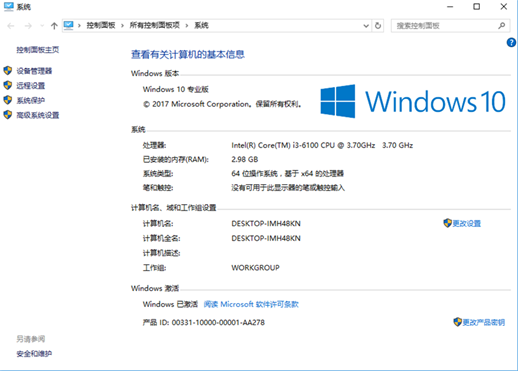Expand chevron after computer icon in address bar

79,25
